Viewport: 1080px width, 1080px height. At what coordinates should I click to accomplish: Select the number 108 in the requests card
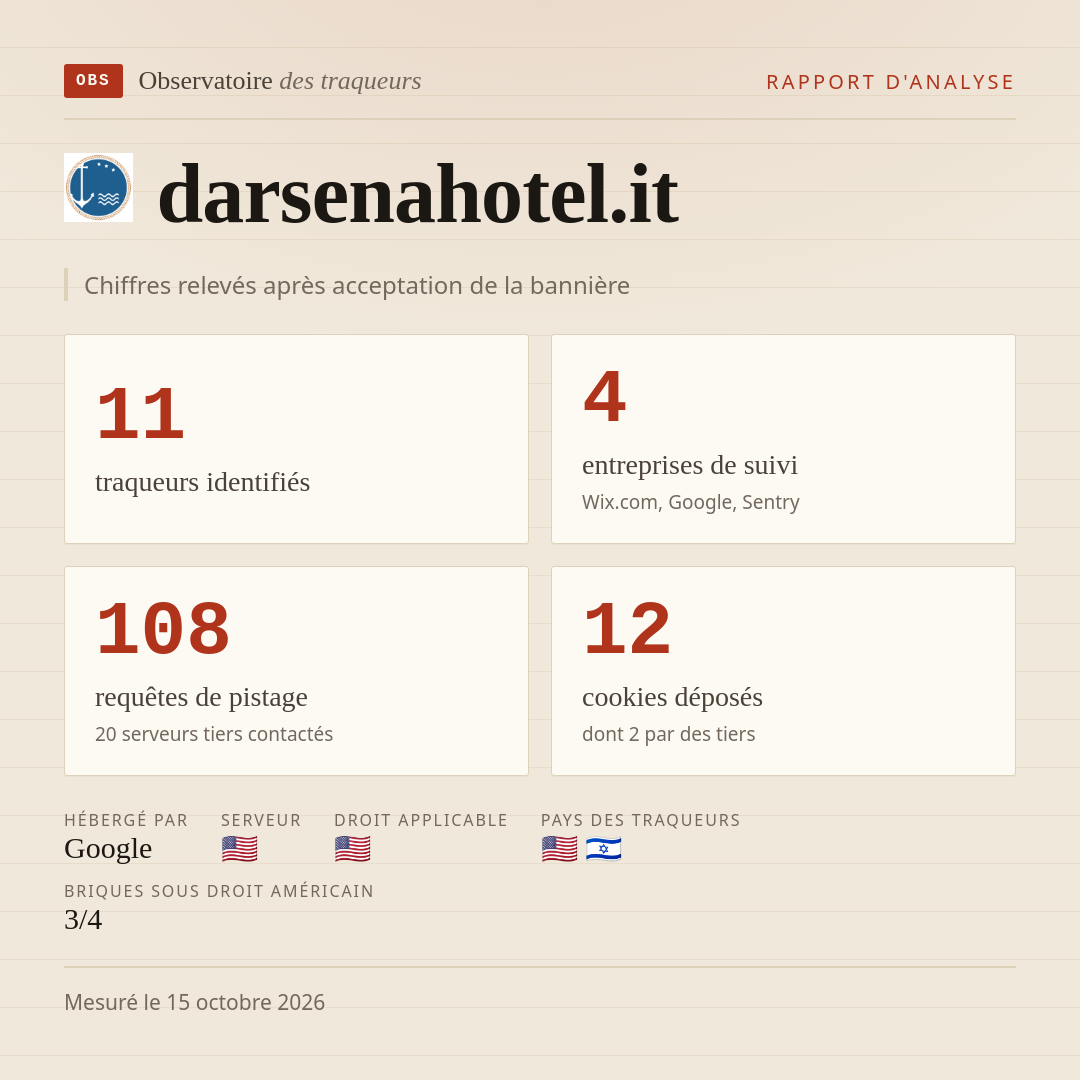tap(163, 629)
